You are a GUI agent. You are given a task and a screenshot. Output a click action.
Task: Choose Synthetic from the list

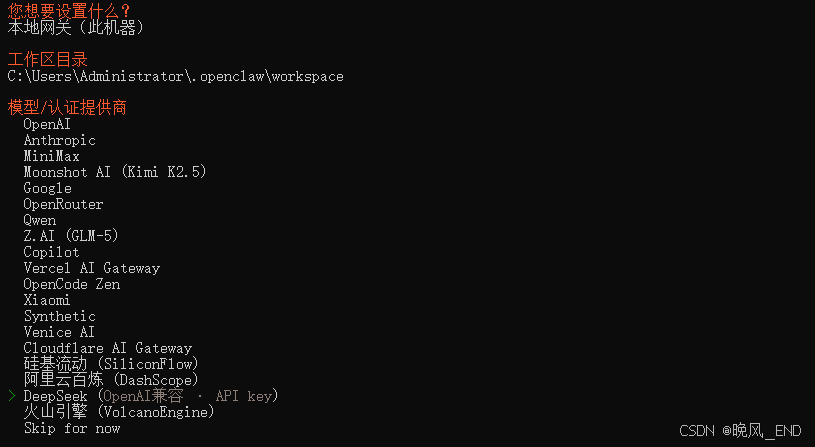pyautogui.click(x=60, y=316)
